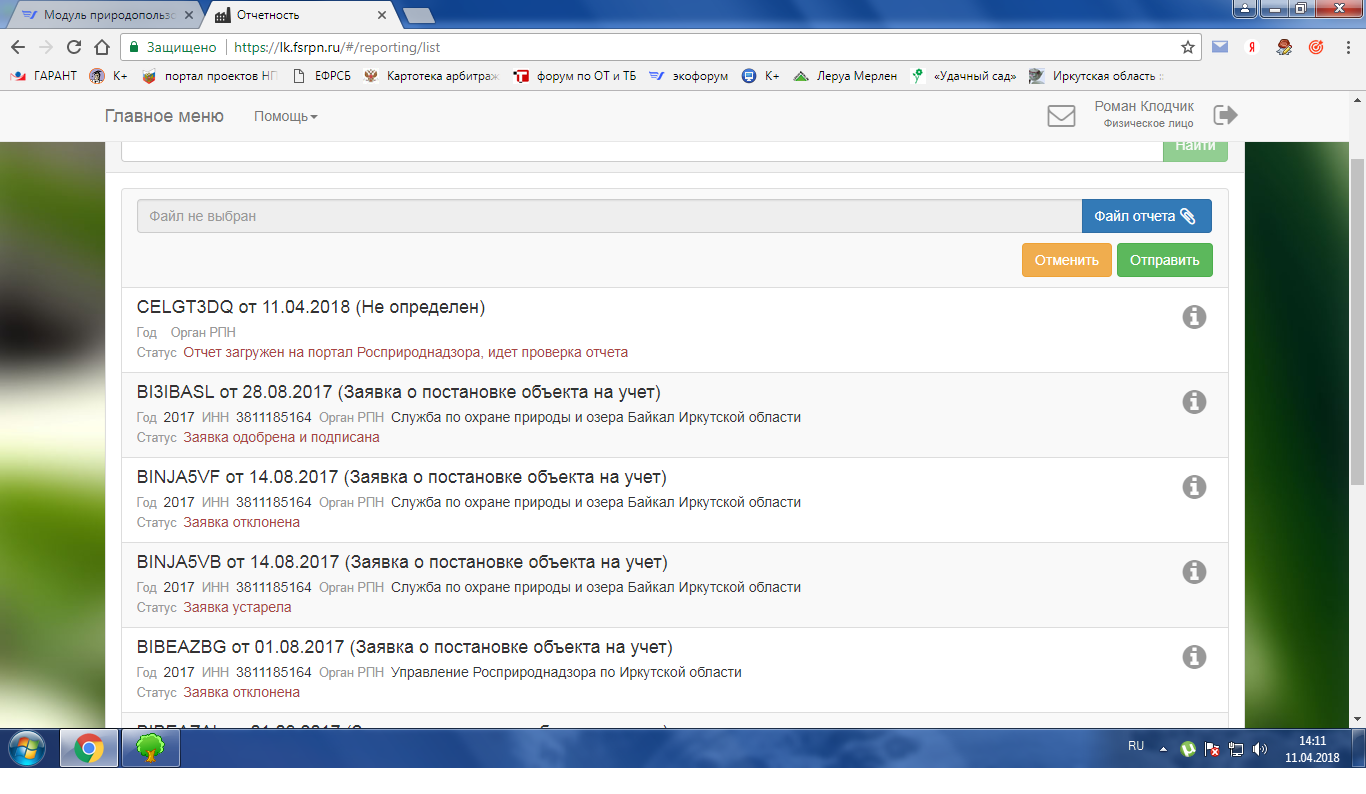The width and height of the screenshot is (1366, 794).
Task: Bookmark page with the star icon
Action: 1188,47
